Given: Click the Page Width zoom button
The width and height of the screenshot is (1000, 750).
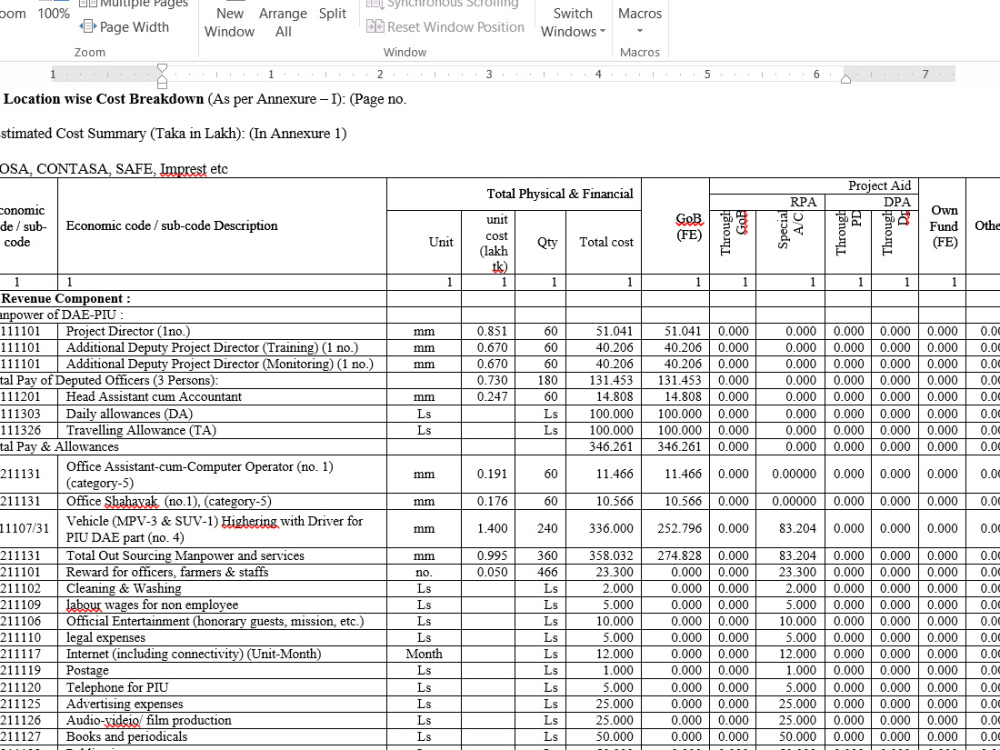Looking at the screenshot, I should click(x=125, y=27).
